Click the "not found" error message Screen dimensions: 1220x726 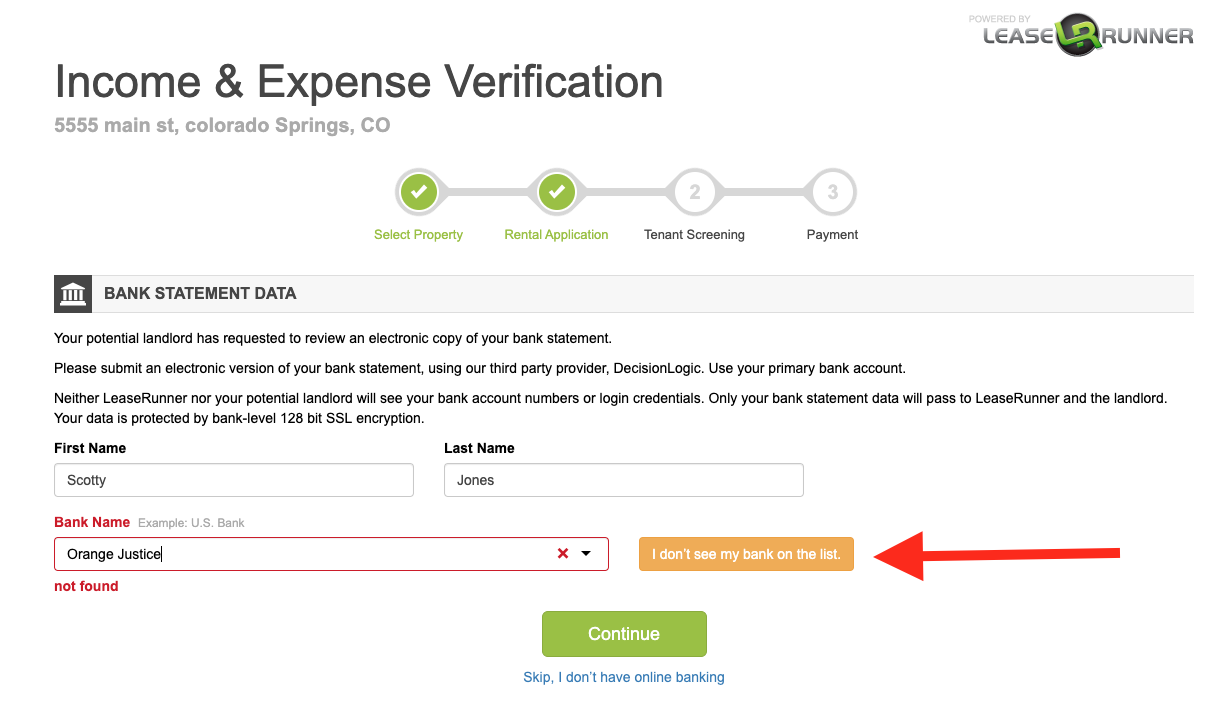[x=86, y=587]
